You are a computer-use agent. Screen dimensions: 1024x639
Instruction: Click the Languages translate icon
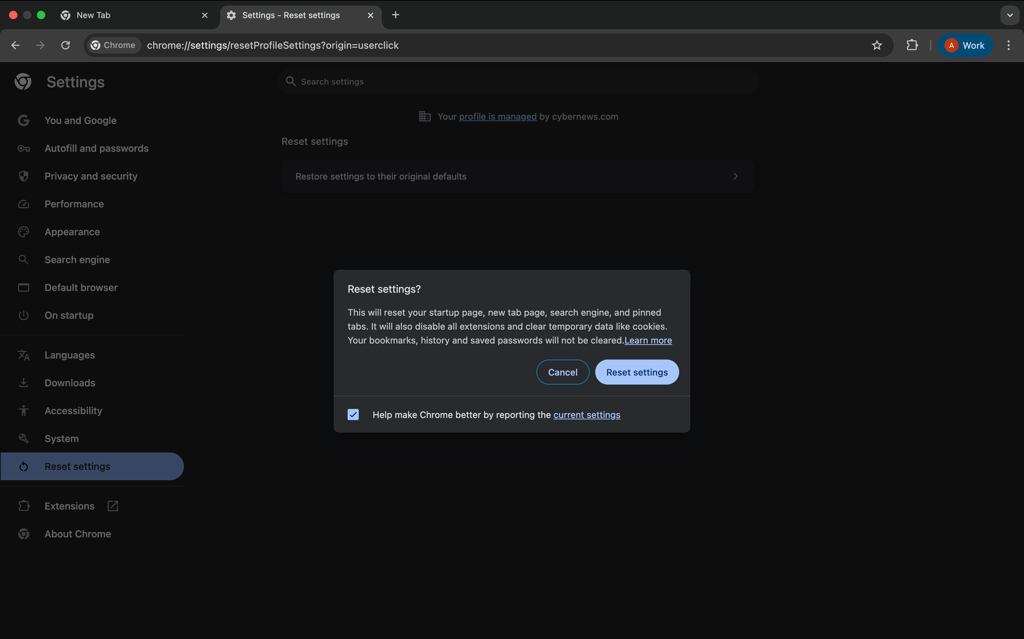click(x=24, y=355)
